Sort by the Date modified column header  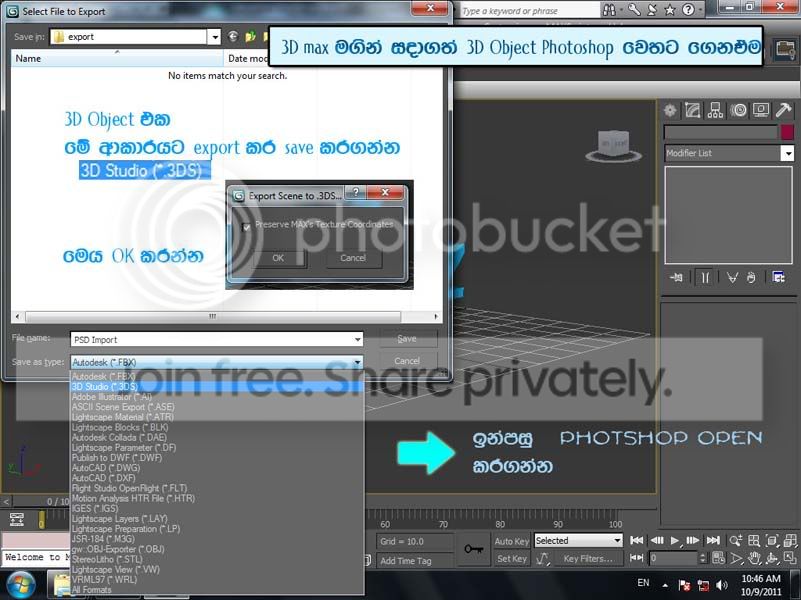[x=246, y=58]
